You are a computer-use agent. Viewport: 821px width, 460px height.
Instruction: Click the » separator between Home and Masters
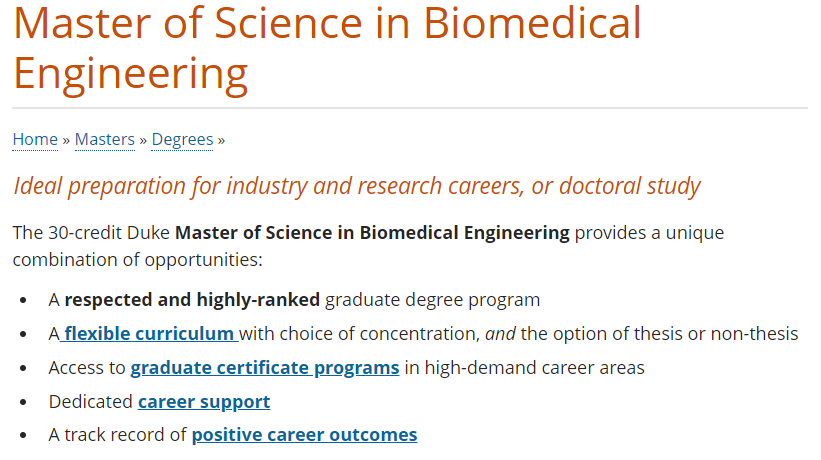coord(66,140)
